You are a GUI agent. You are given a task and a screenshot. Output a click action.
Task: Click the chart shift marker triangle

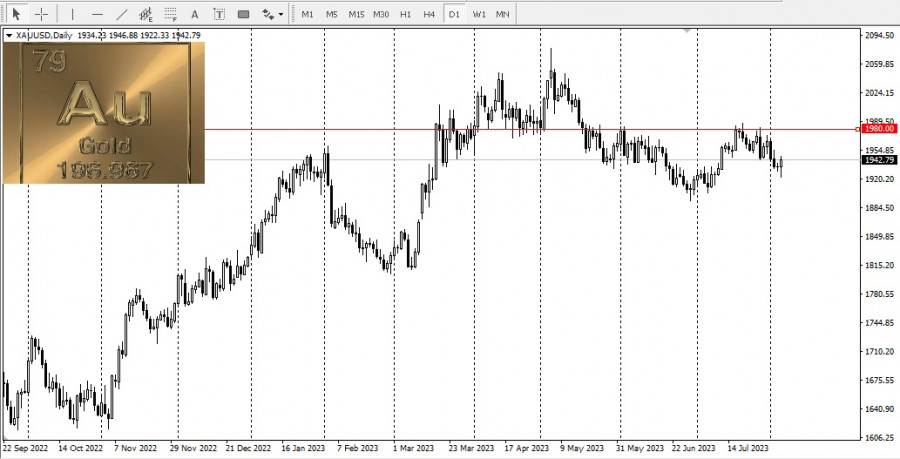[x=687, y=31]
